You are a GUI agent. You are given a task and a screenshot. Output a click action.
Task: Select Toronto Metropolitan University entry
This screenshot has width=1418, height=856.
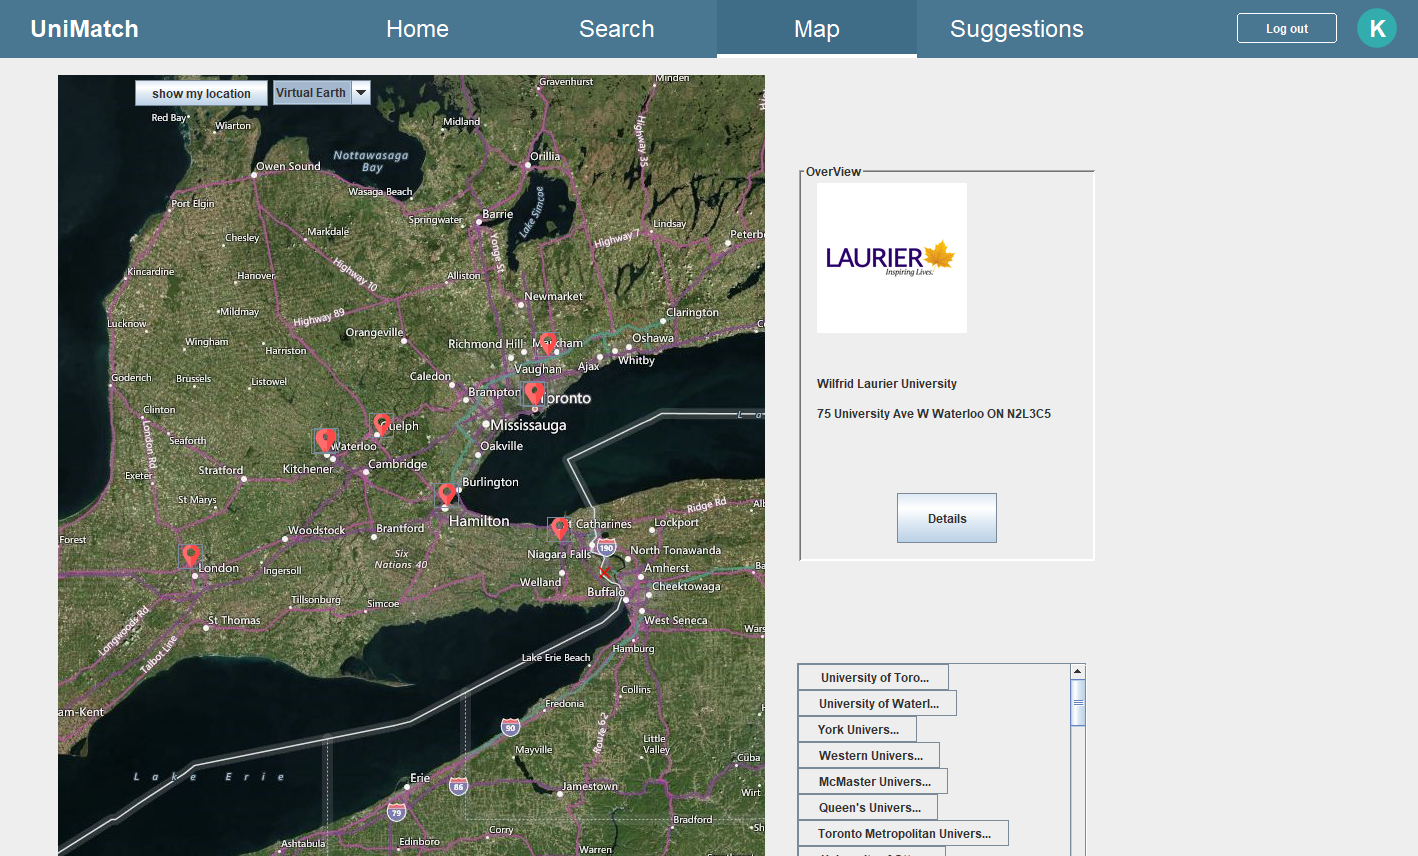(903, 833)
